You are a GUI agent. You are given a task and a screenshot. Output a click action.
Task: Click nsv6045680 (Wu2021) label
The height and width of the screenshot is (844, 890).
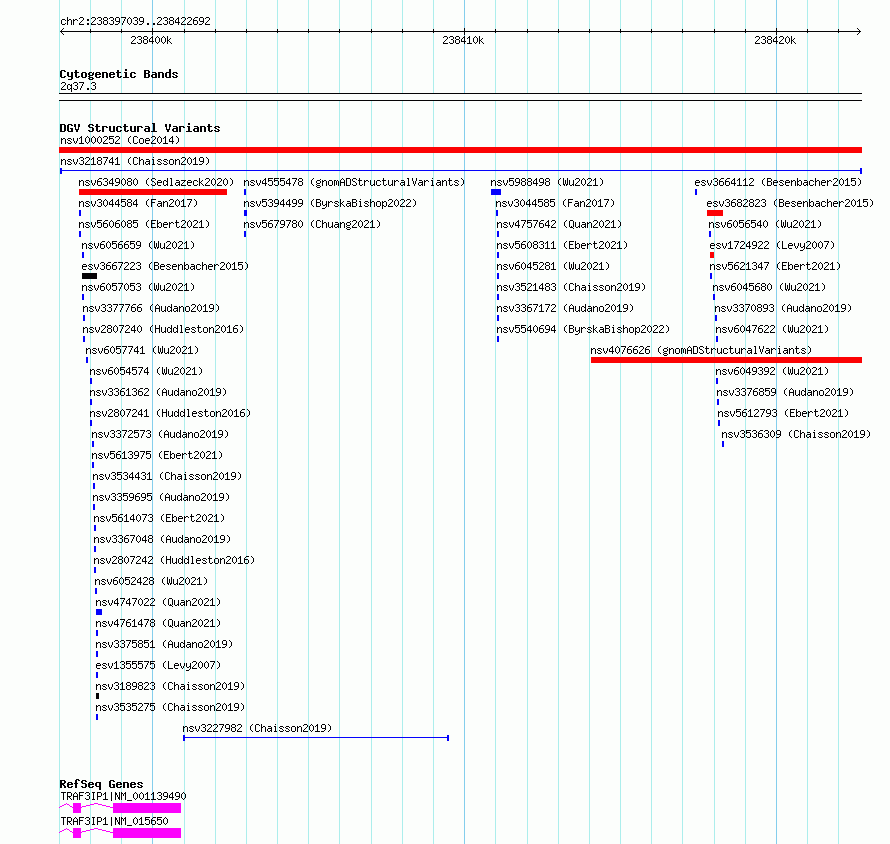pos(769,287)
